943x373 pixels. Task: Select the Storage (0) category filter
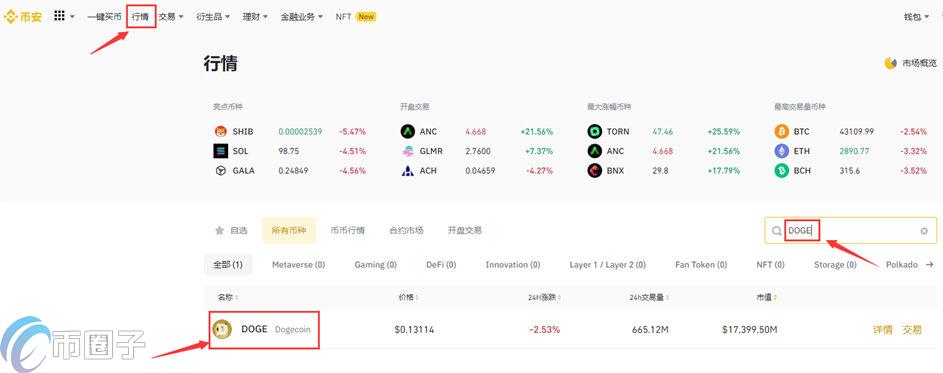(x=835, y=265)
